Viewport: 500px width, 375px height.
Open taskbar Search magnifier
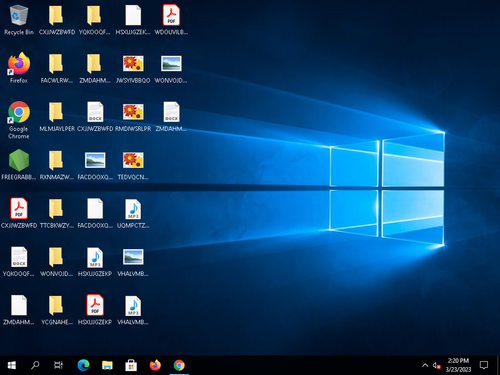[35, 365]
